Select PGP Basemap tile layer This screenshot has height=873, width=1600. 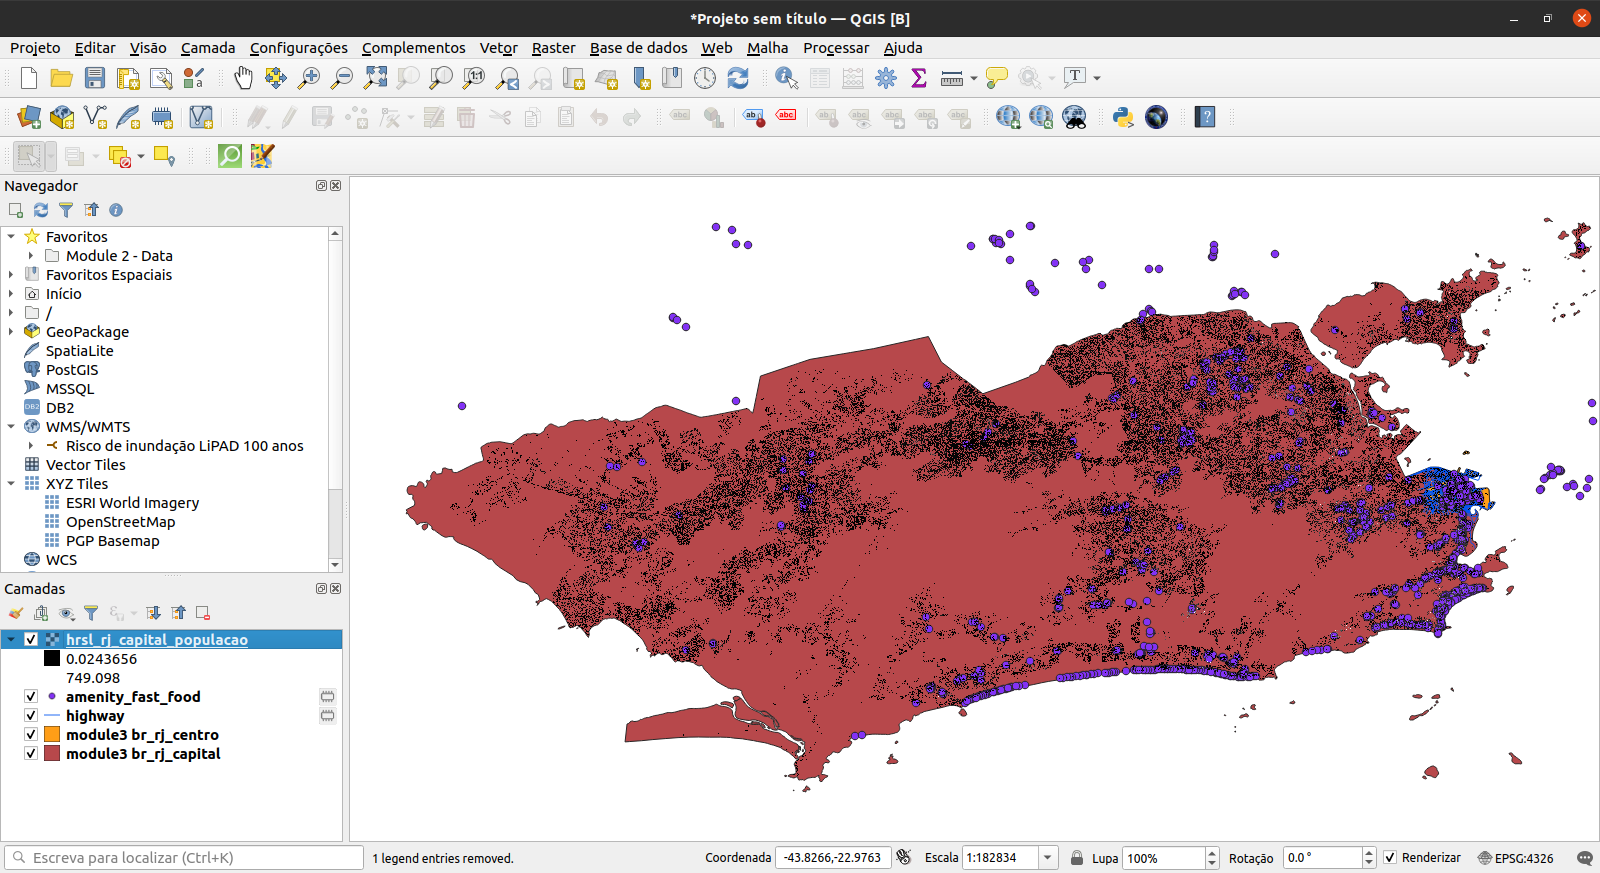point(113,541)
